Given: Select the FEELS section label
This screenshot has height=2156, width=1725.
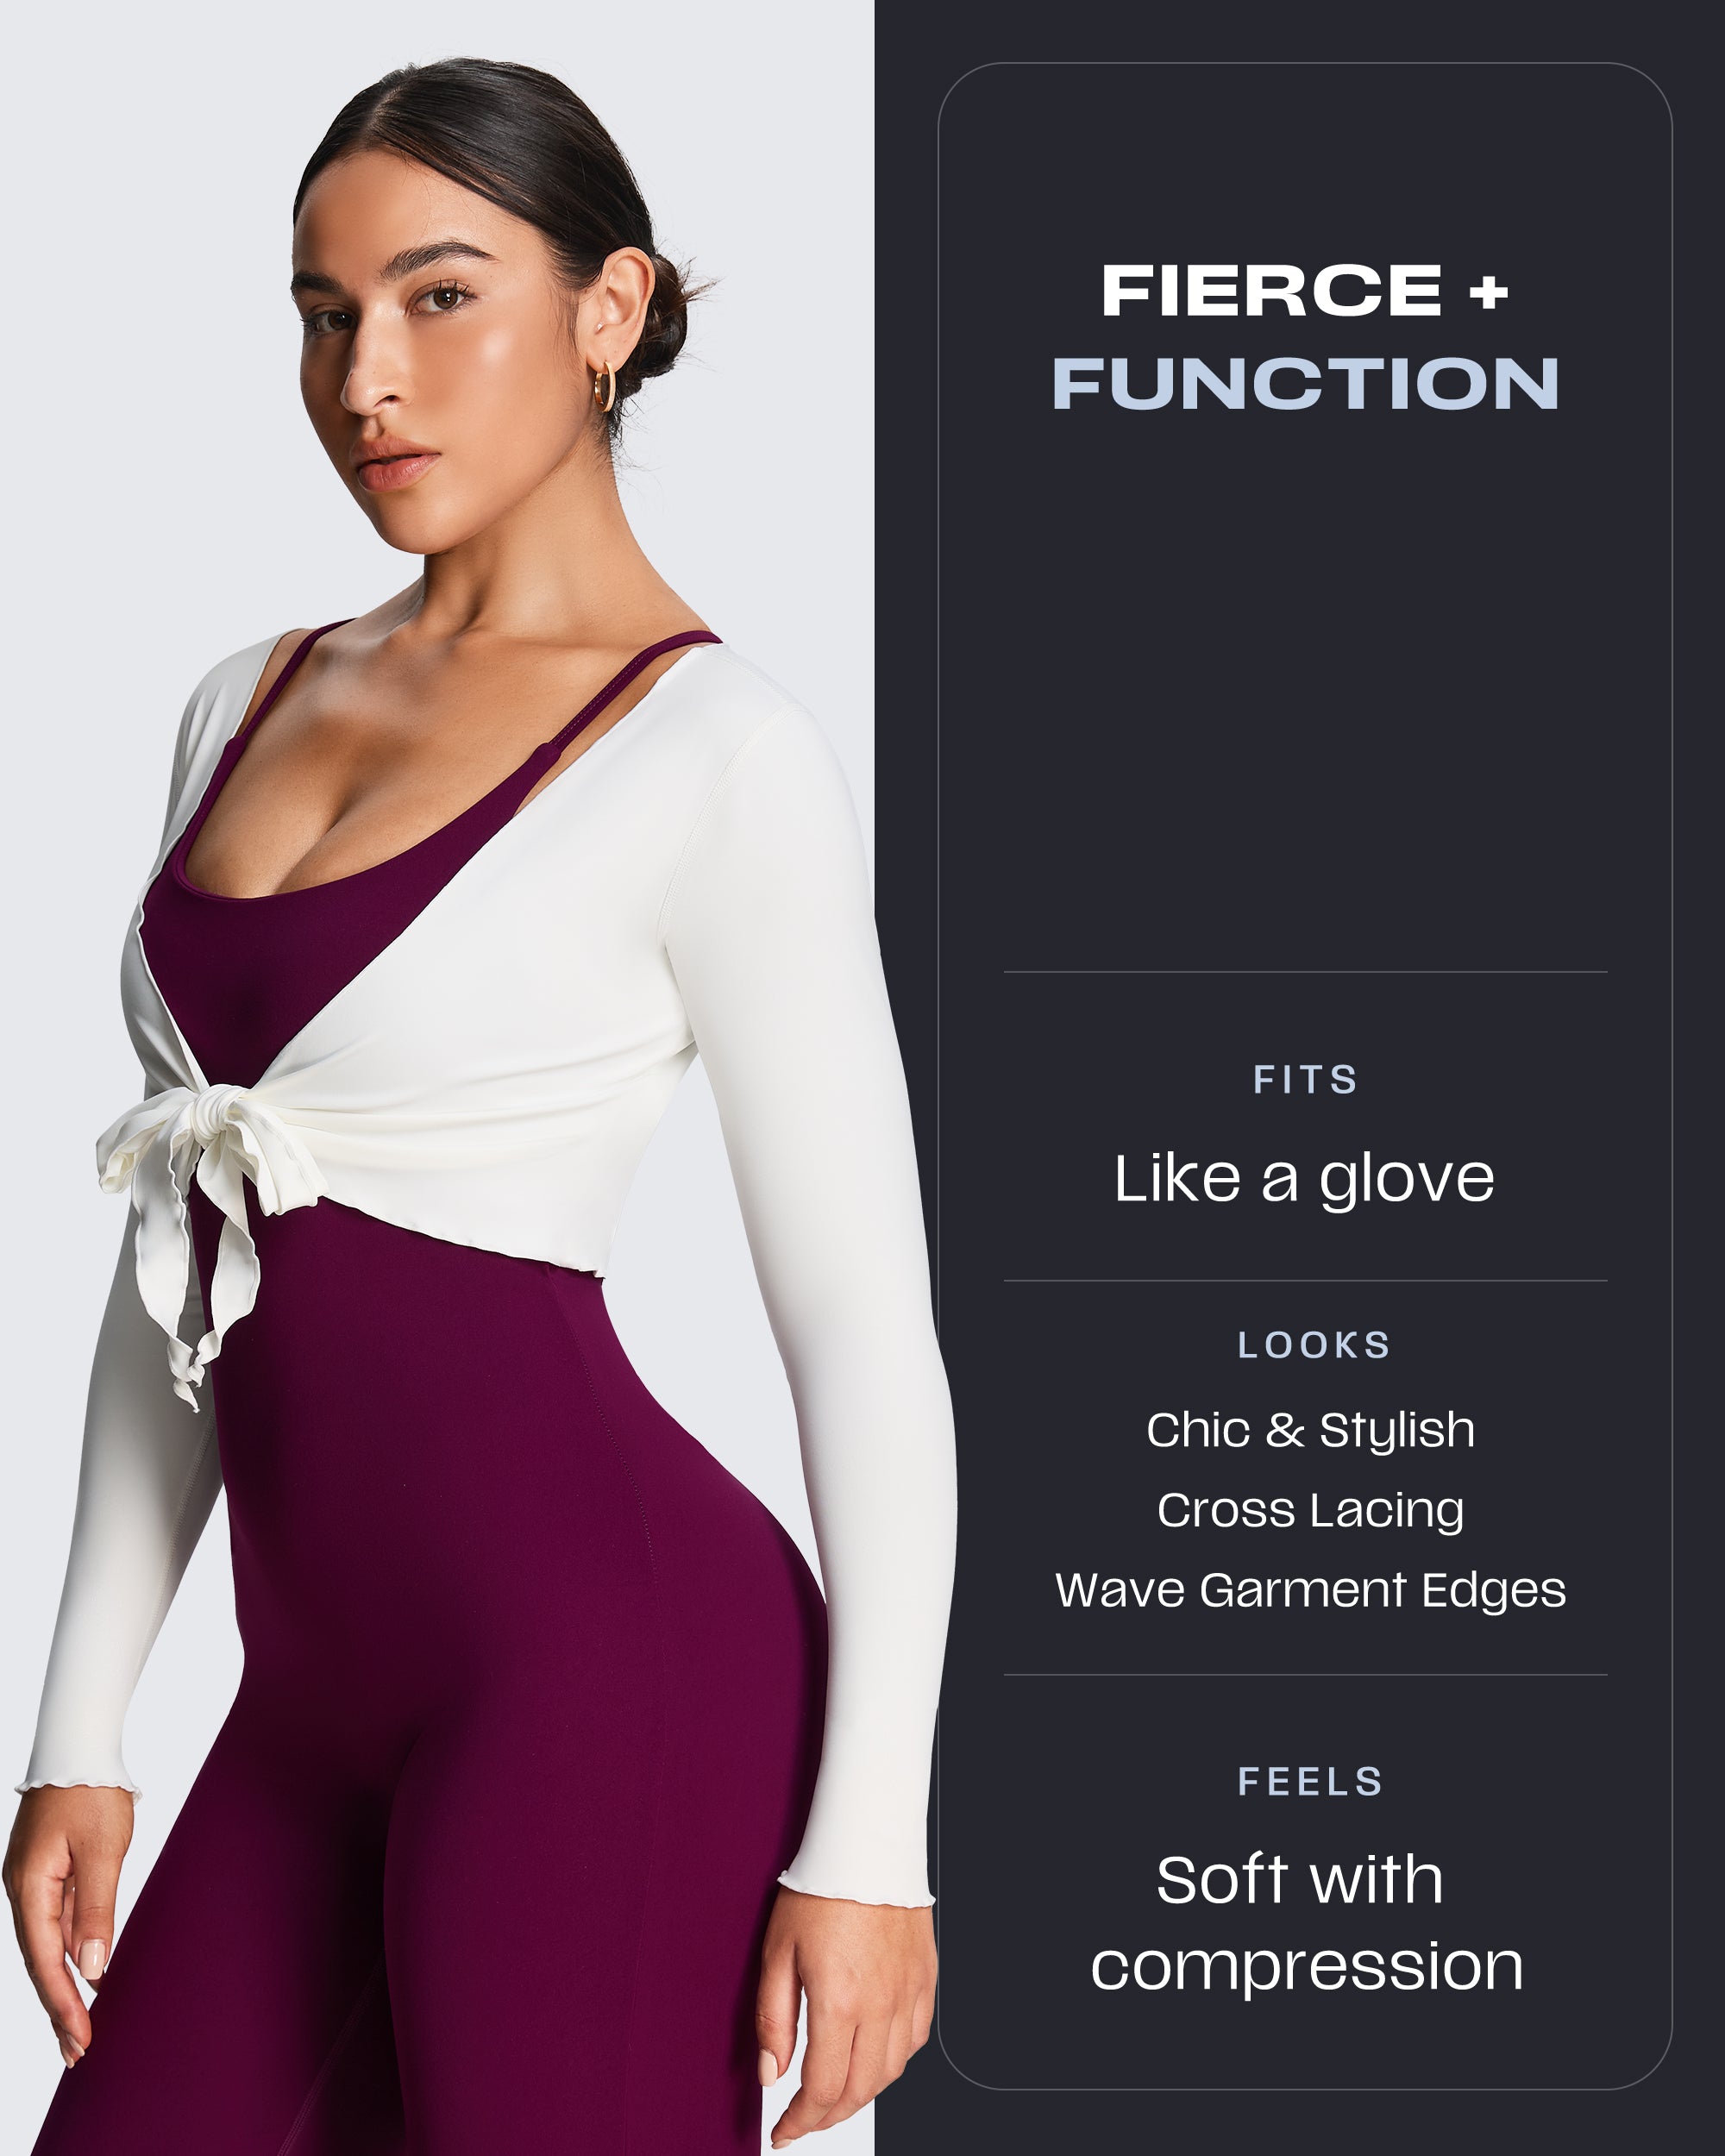Looking at the screenshot, I should click(1310, 1782).
